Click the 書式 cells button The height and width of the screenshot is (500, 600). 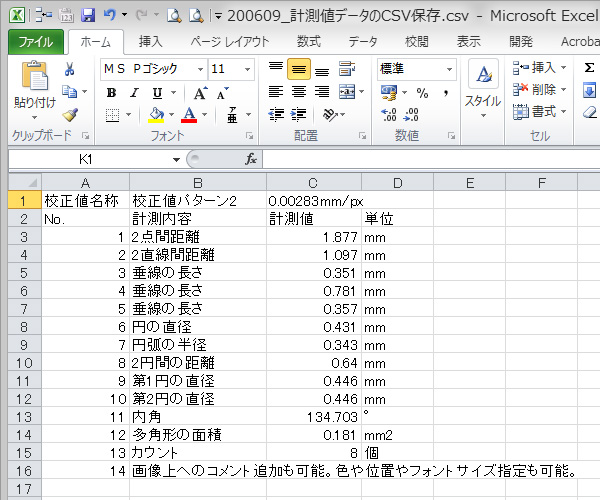pos(540,112)
